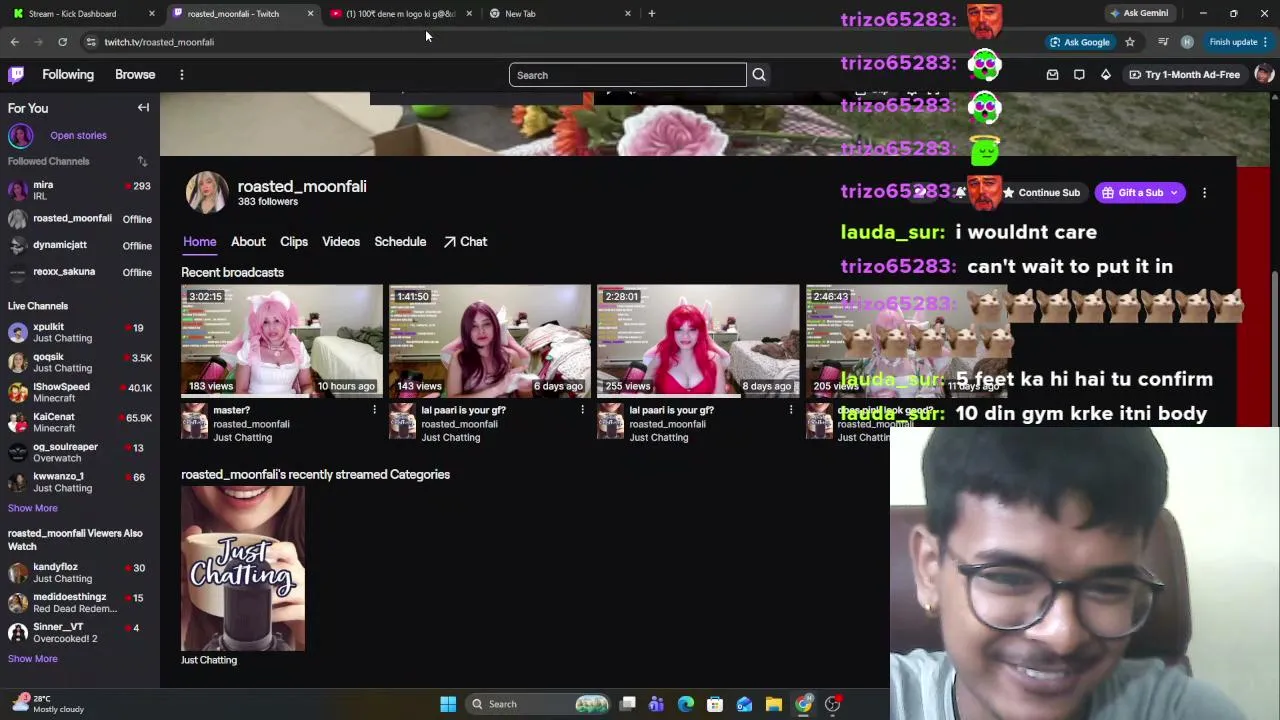
Task: Click in the Twitch Search field
Action: click(628, 75)
